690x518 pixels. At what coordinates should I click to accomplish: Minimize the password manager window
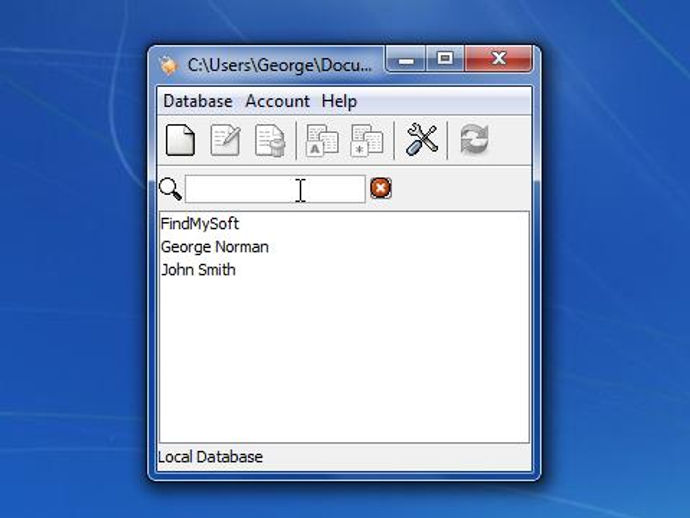tap(406, 59)
